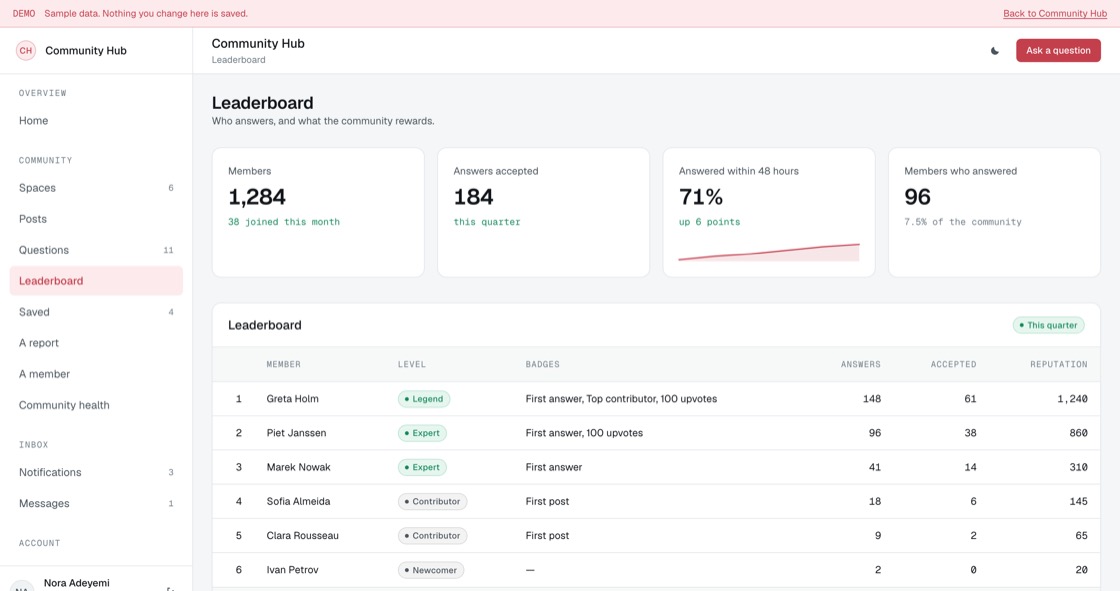Click the Leaderboard breadcrumb under Community Hub

239,60
